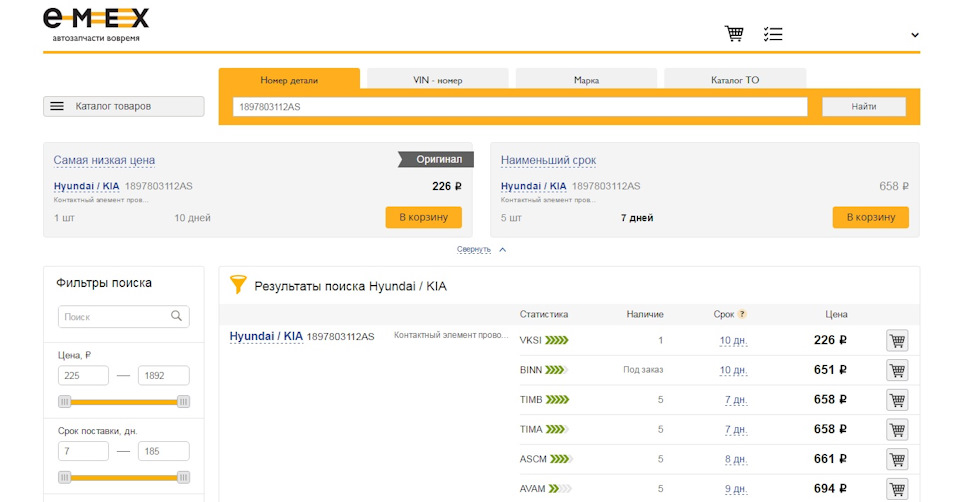The image size is (960, 502).
Task: Click ASCM delivery term 8 дн.
Action: click(736, 459)
